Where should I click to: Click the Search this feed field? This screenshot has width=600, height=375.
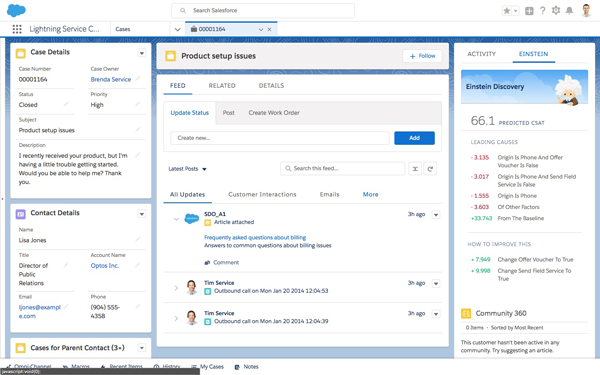[343, 168]
